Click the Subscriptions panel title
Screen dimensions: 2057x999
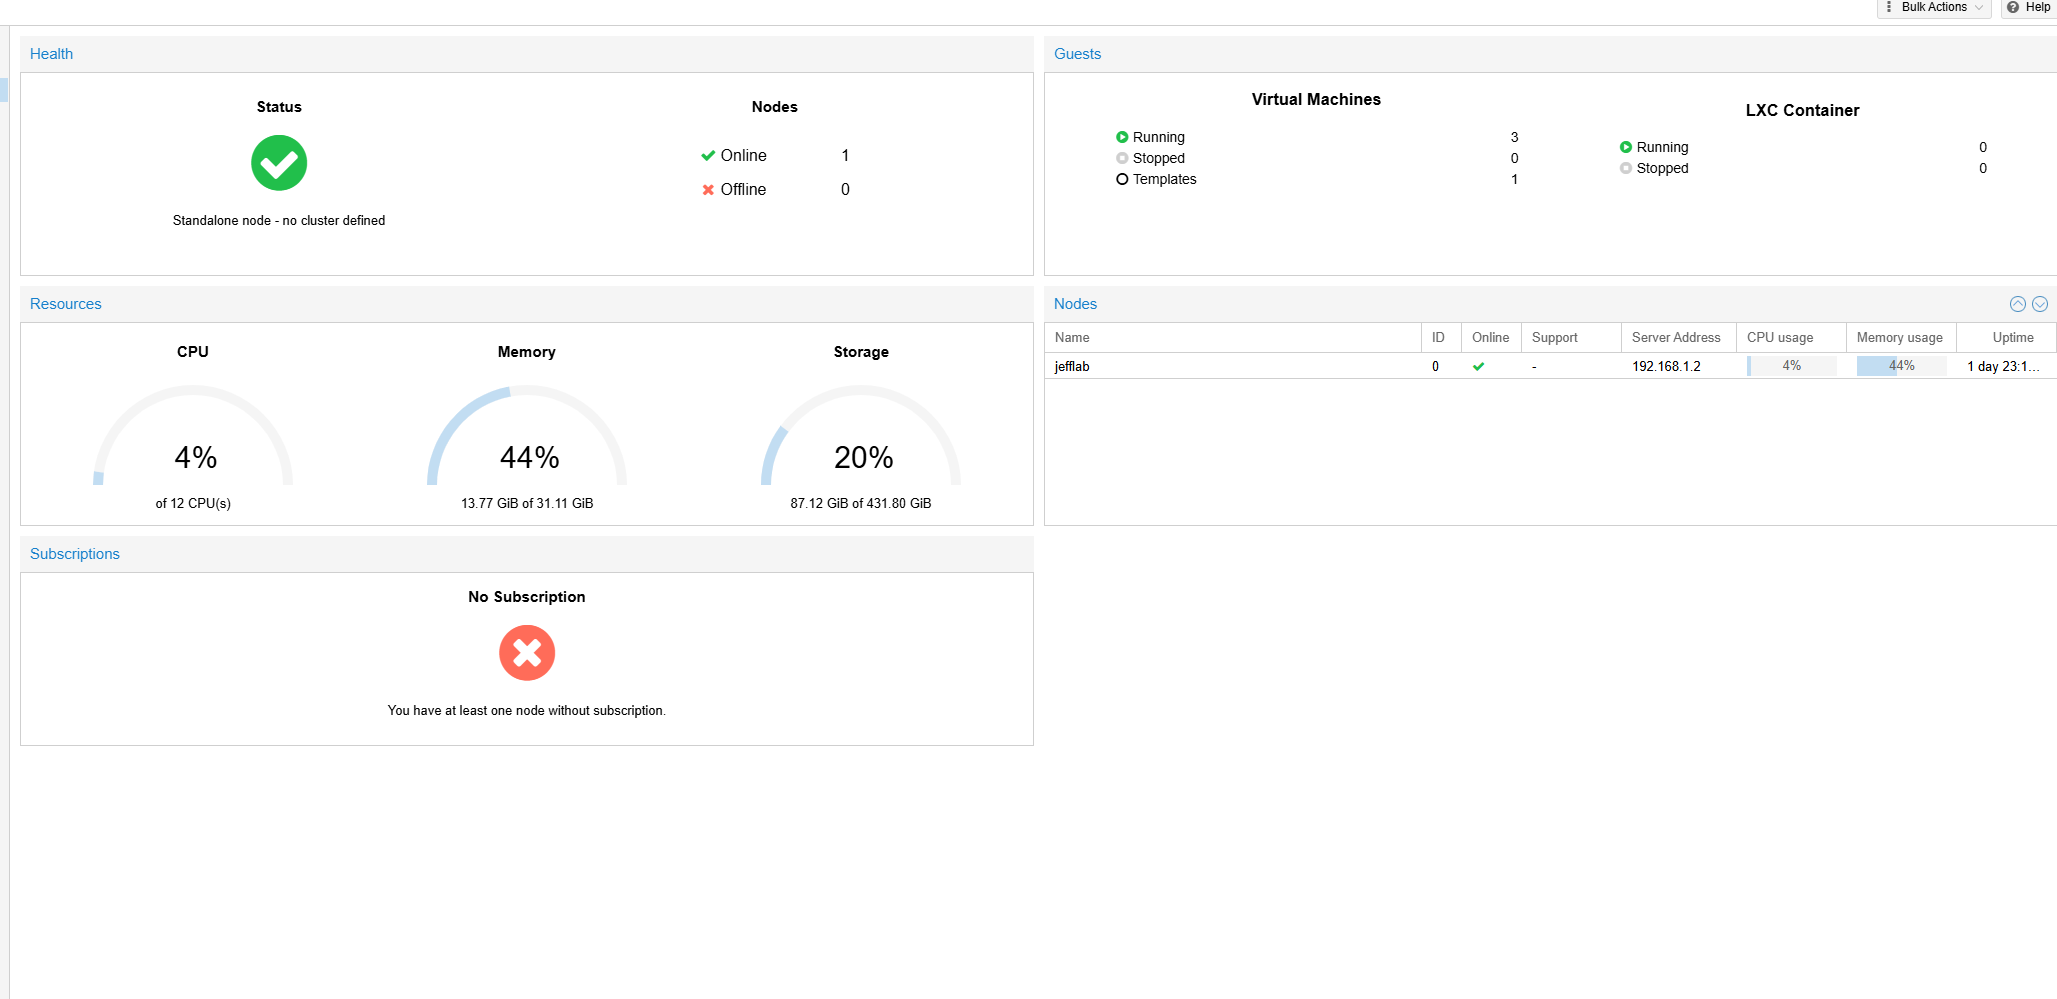tap(74, 554)
